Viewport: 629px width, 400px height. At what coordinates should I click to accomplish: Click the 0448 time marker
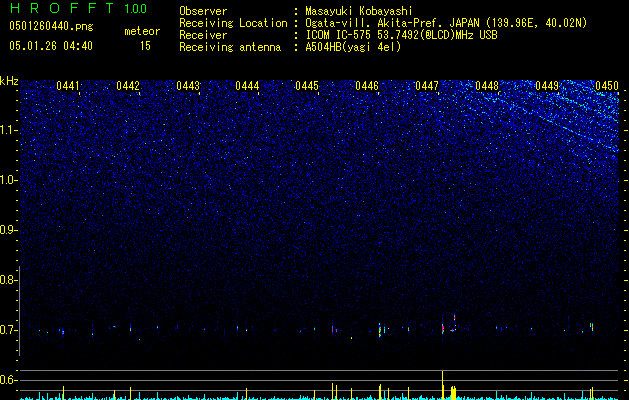click(x=487, y=85)
